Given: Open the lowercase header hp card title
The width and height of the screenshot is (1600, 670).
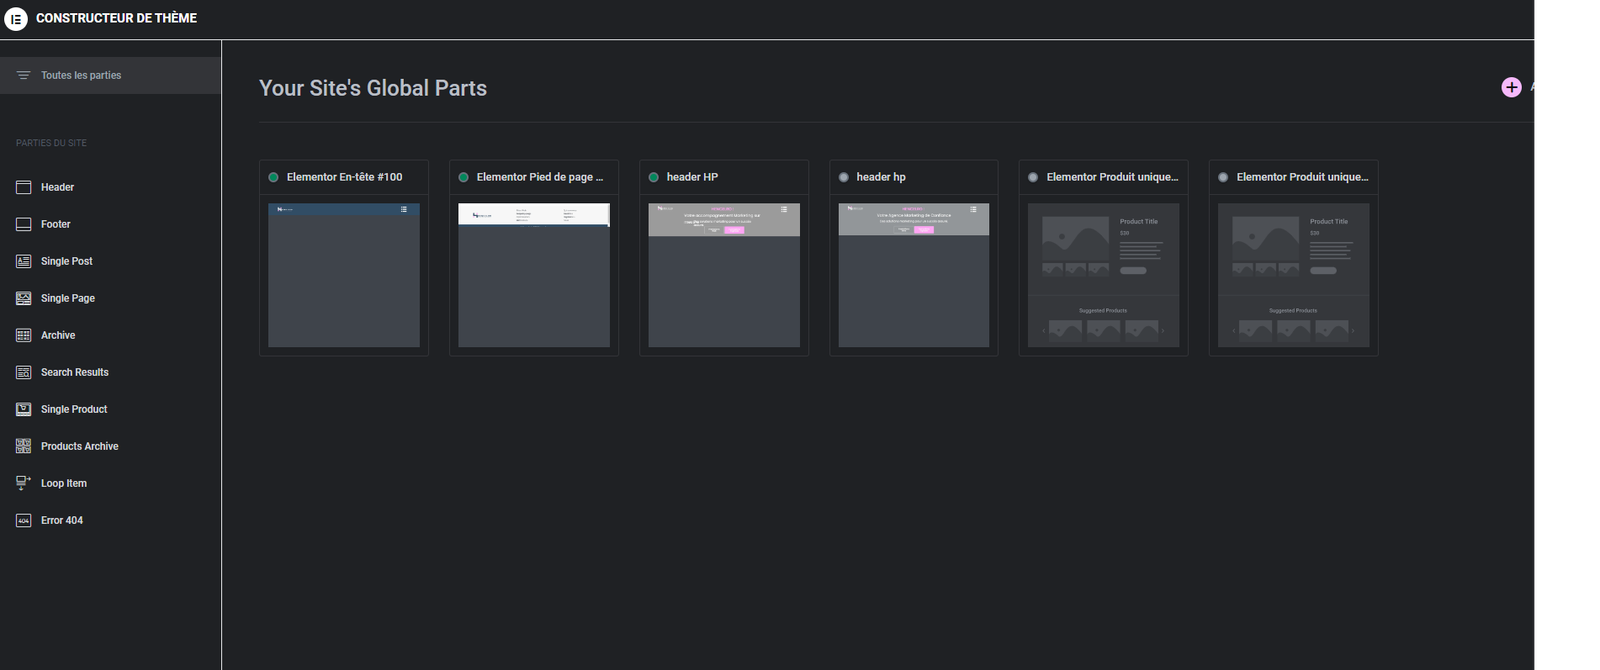Looking at the screenshot, I should coord(881,177).
